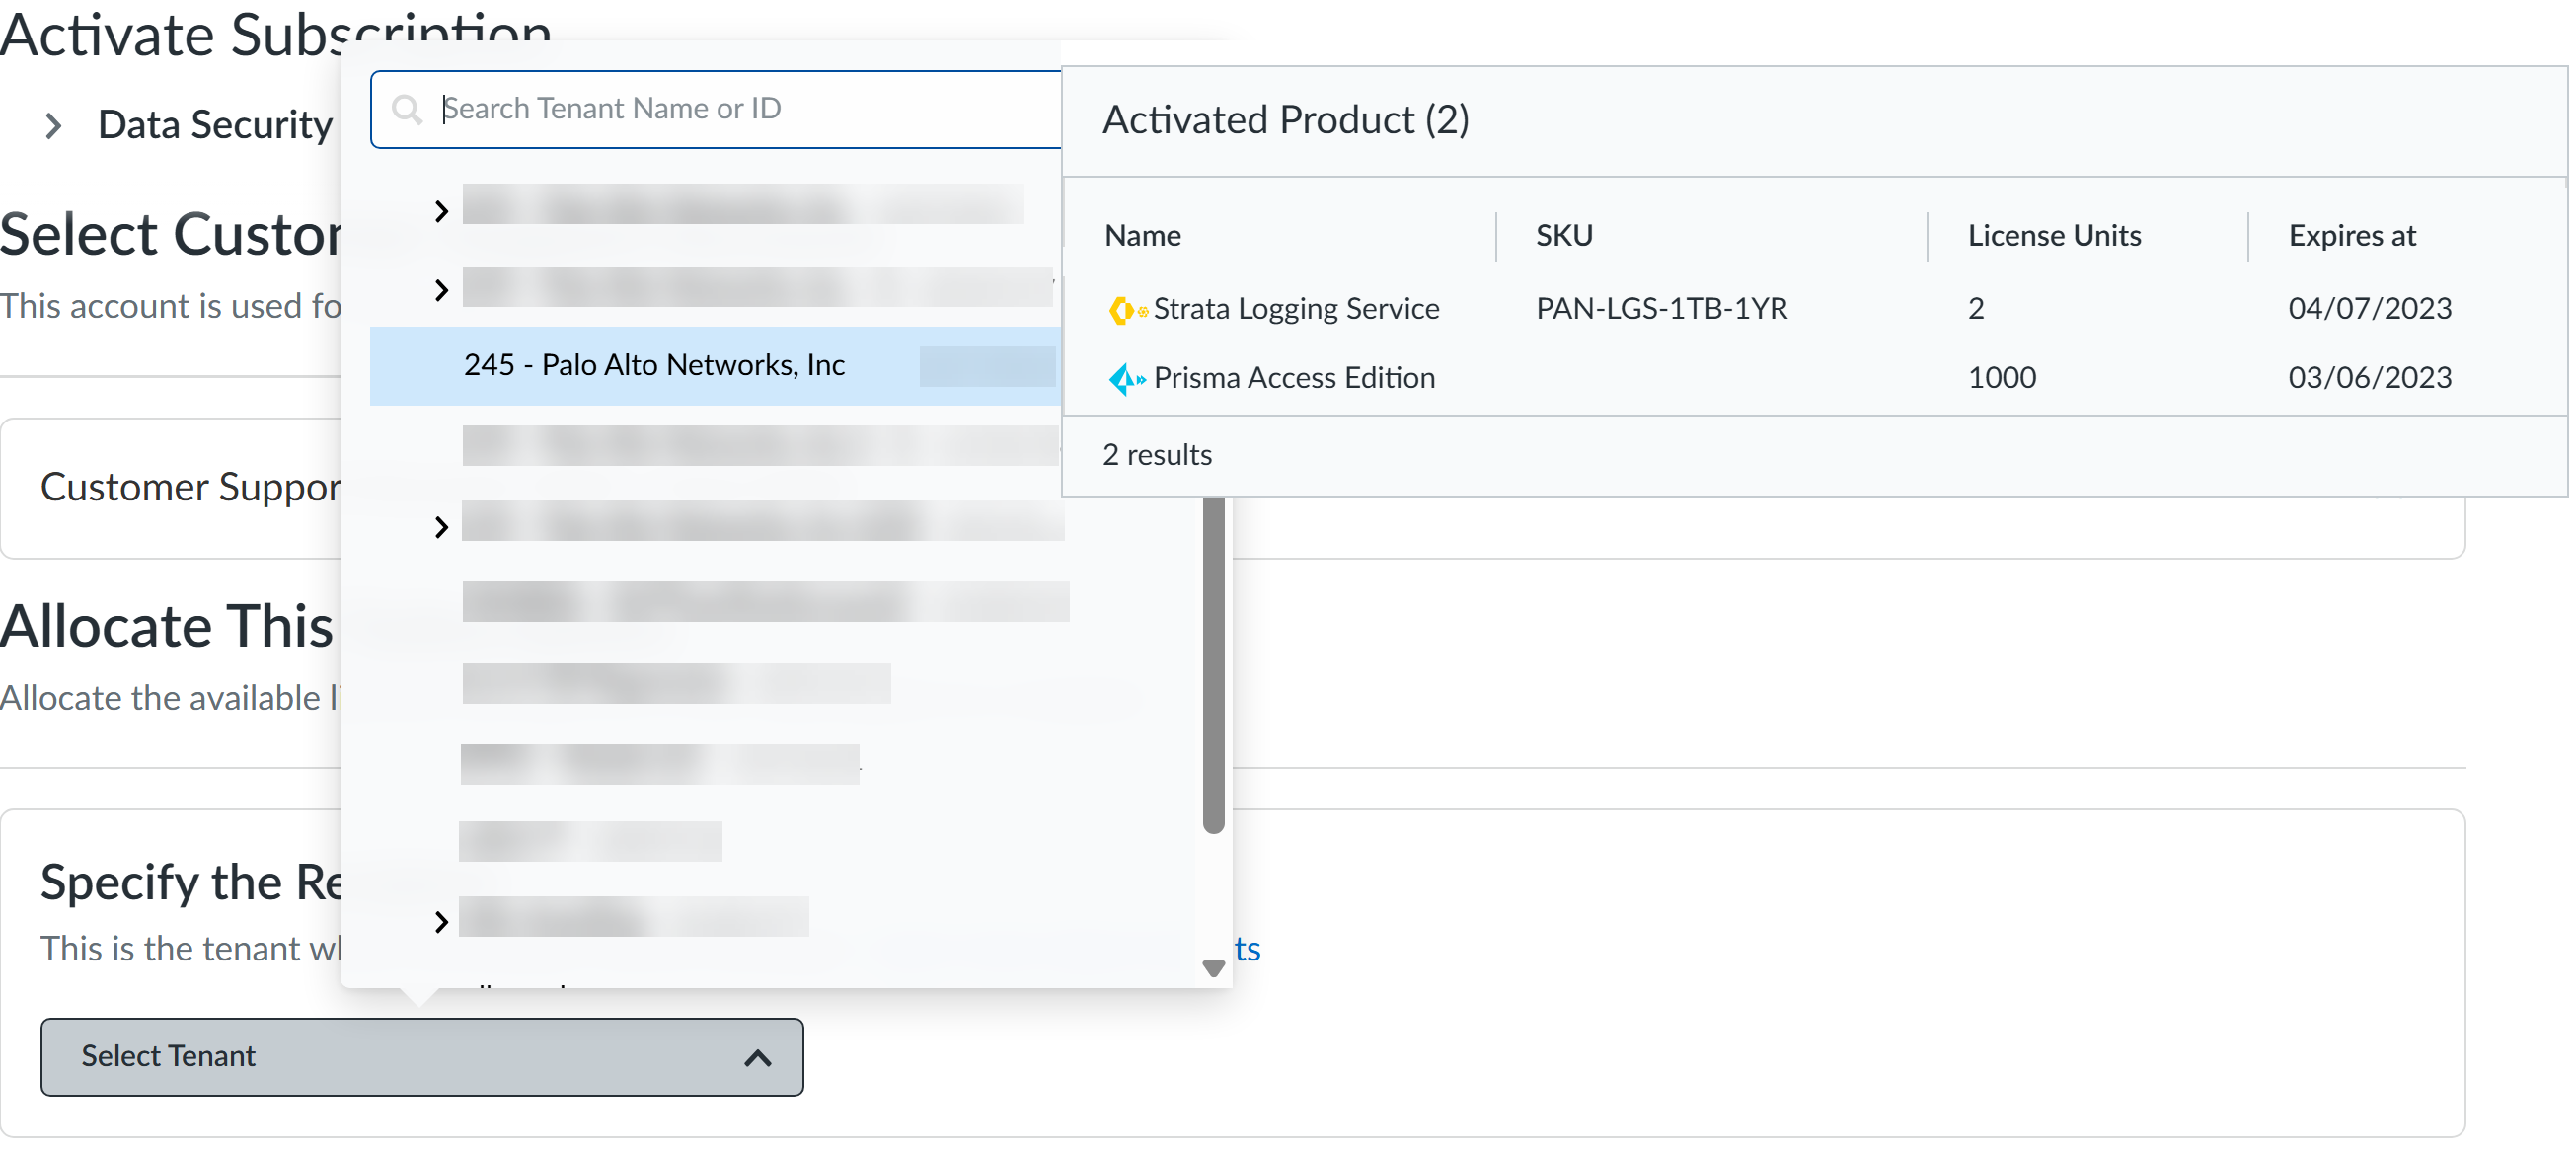Screen dimensions: 2576x1152
Task: Expand the Data Security section chevron
Action: click(x=54, y=126)
